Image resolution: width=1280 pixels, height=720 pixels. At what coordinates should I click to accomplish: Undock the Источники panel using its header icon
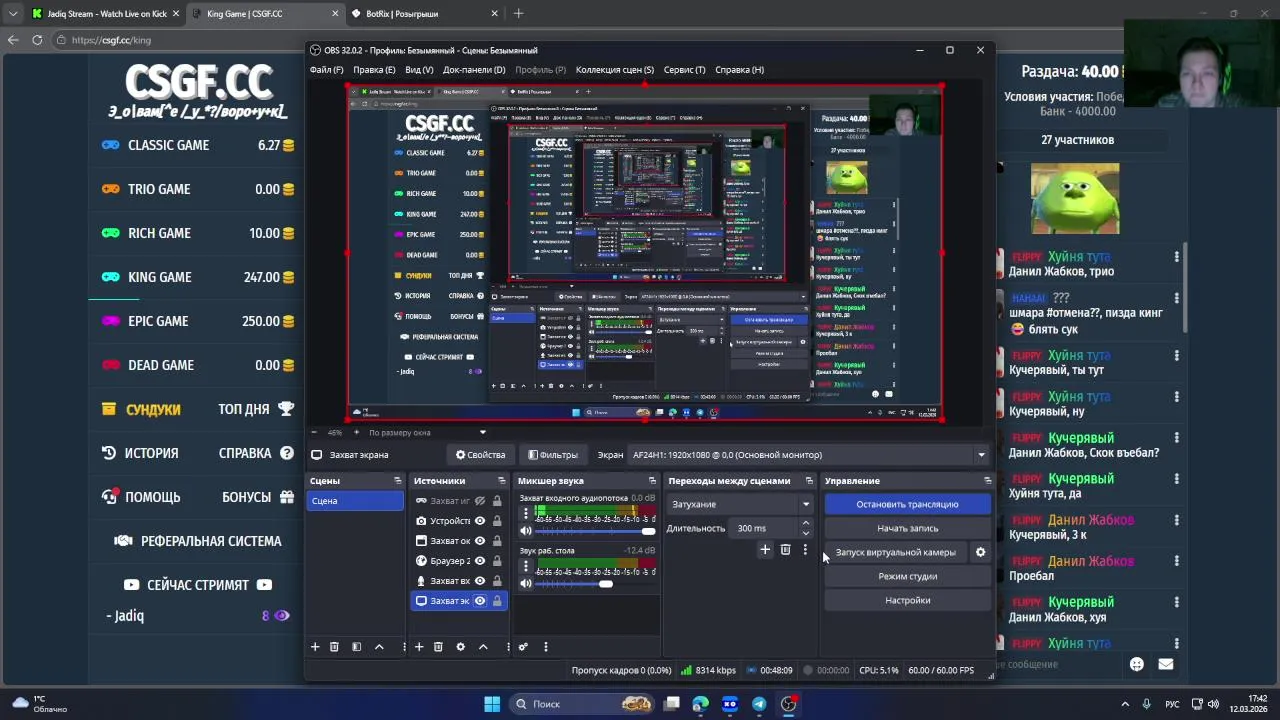pyautogui.click(x=501, y=481)
